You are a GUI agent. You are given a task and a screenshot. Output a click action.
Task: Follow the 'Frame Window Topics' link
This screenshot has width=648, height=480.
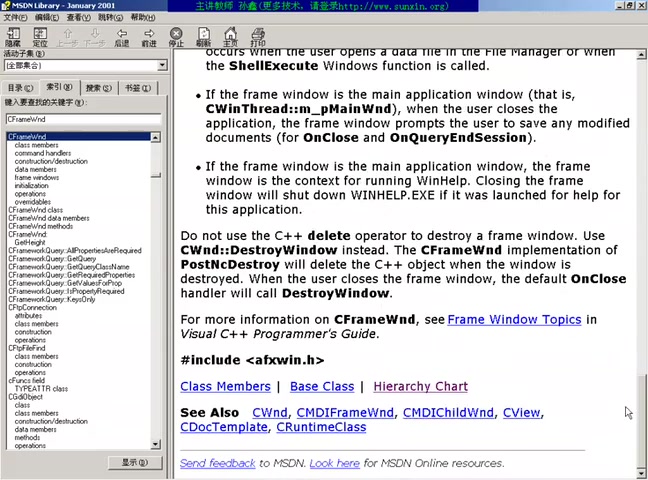pyautogui.click(x=514, y=320)
